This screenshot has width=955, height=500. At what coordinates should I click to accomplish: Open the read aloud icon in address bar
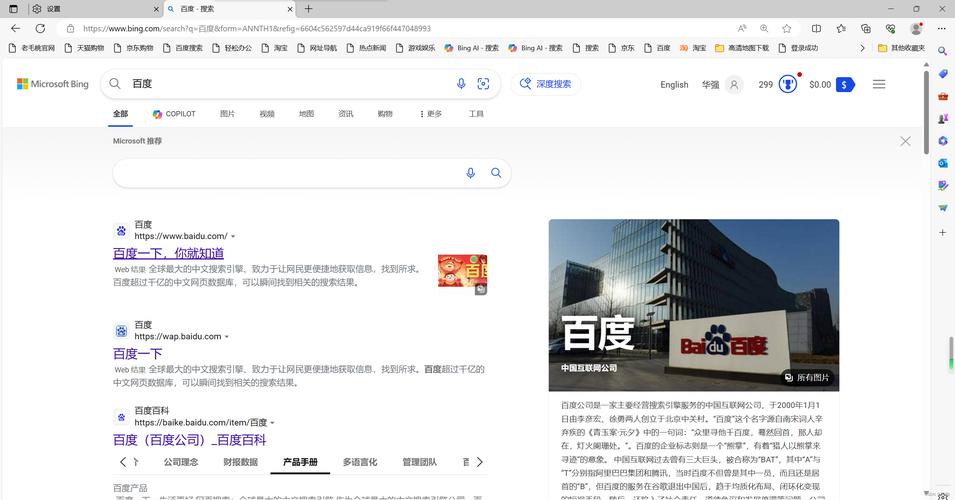pyautogui.click(x=742, y=29)
